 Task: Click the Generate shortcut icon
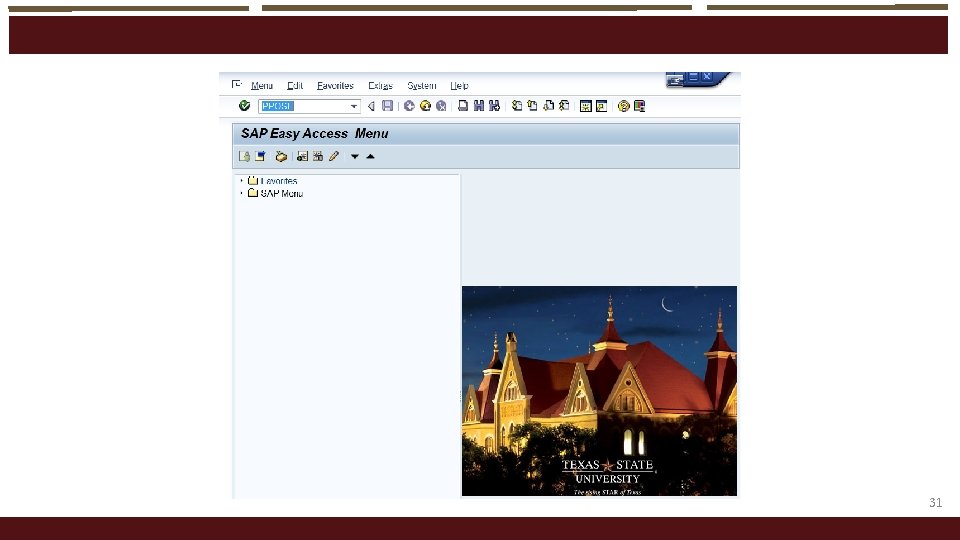point(602,106)
